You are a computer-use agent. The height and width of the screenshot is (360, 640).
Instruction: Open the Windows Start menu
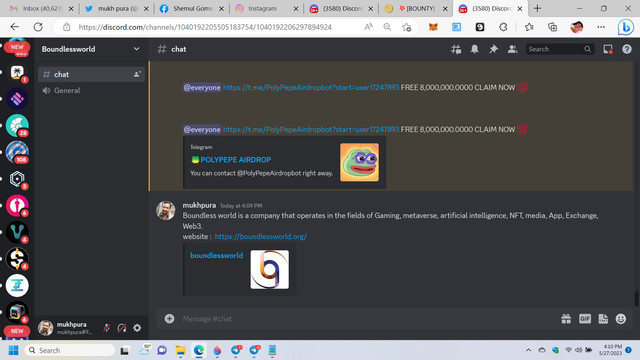point(13,350)
